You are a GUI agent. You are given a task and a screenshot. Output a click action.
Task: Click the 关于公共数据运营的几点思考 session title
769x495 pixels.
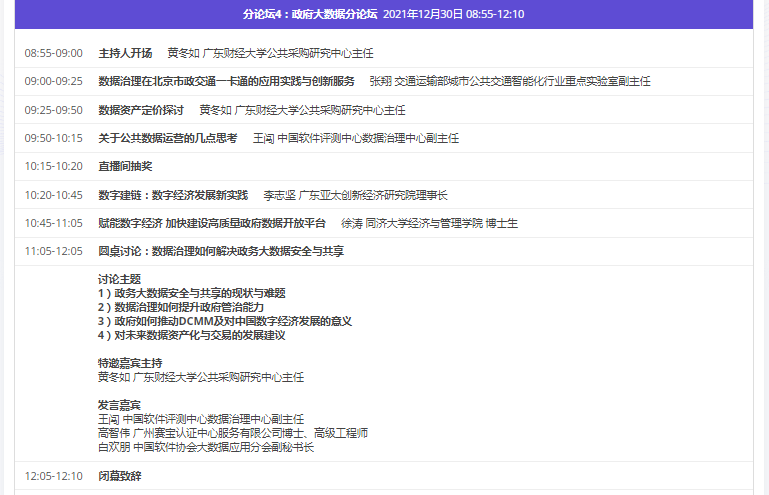pos(167,138)
